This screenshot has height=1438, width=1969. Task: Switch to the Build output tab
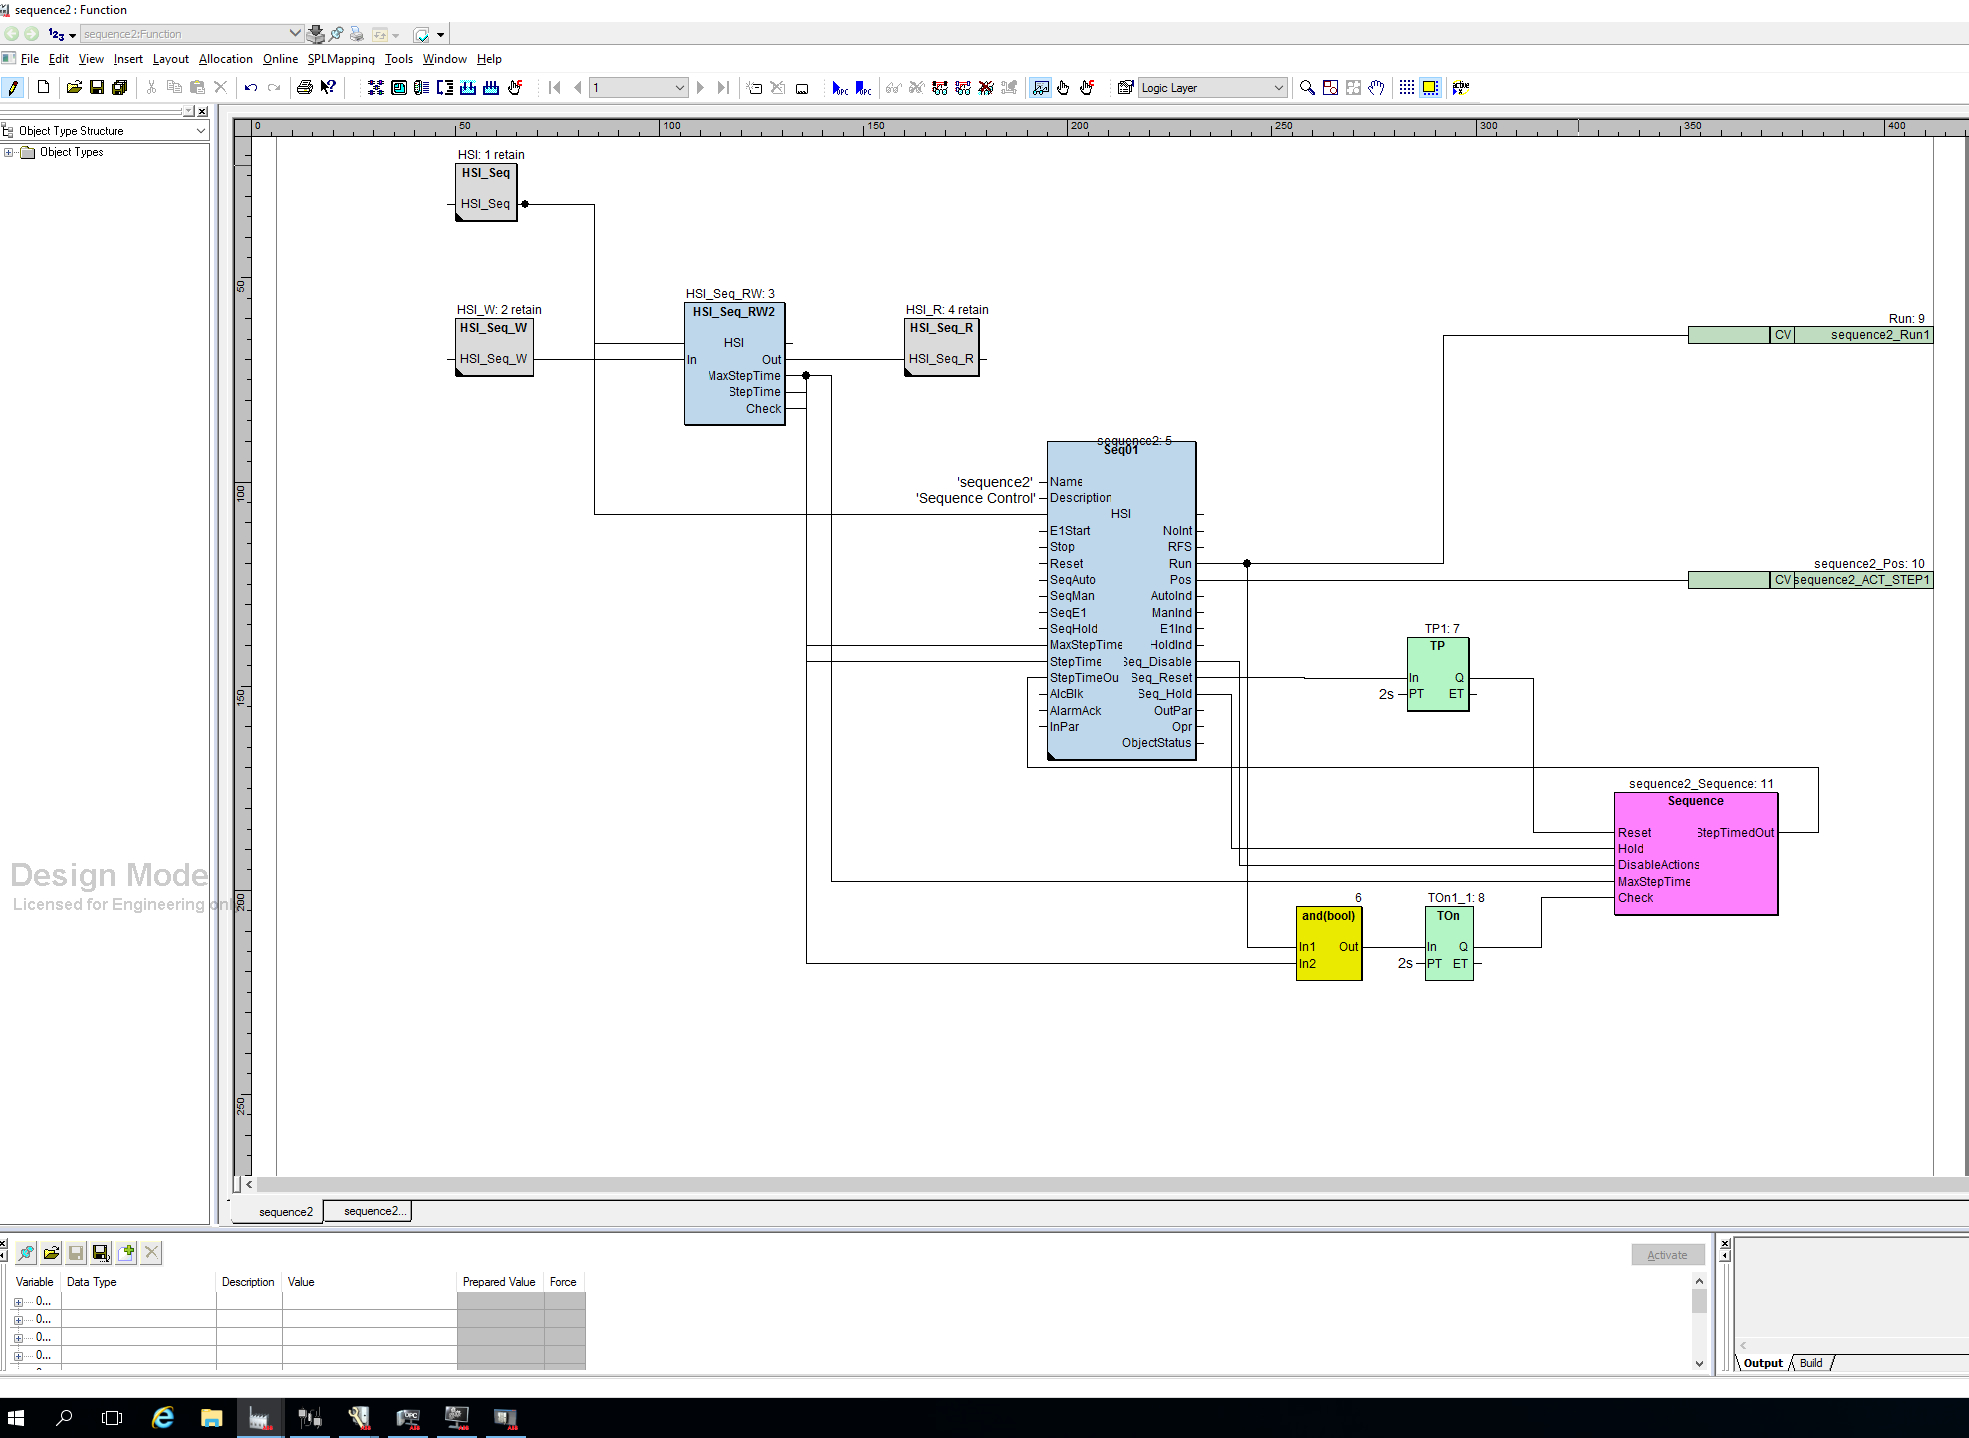point(1811,1363)
